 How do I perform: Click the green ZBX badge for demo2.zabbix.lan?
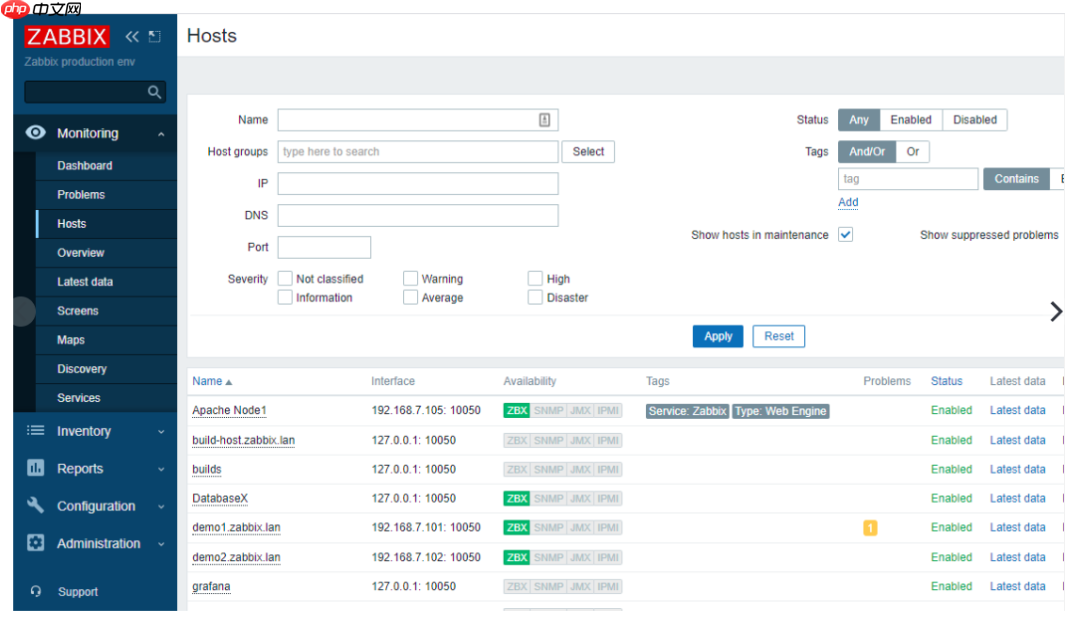pyautogui.click(x=517, y=557)
